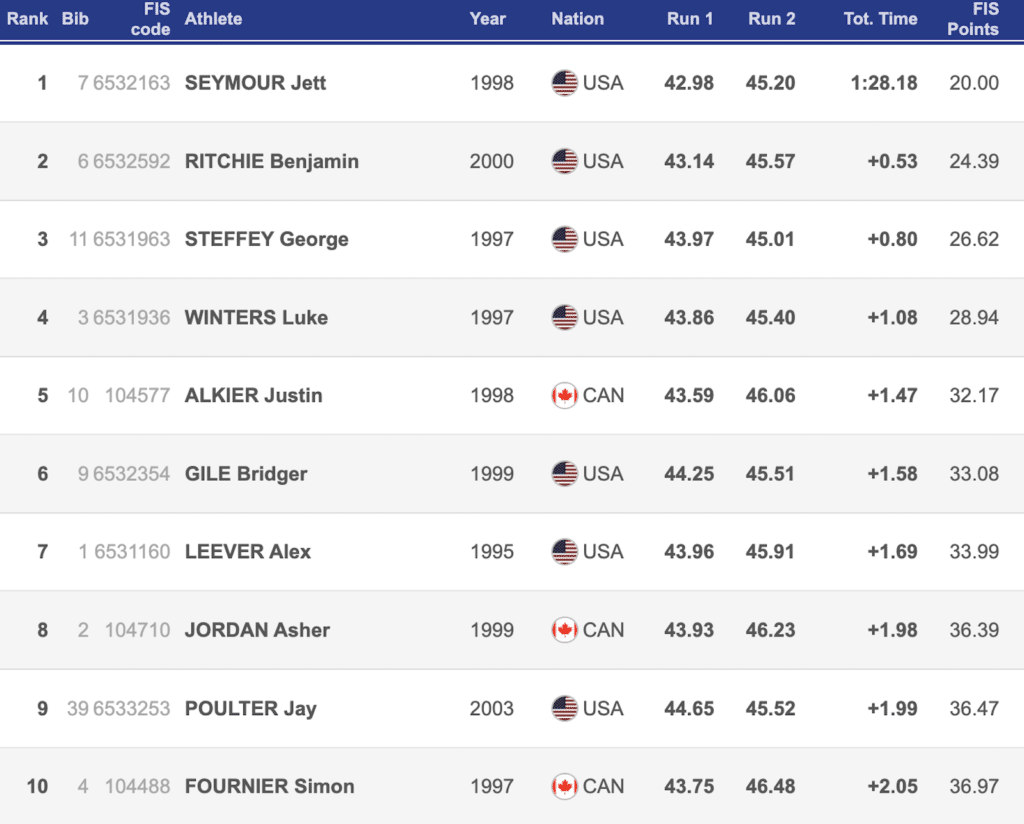Screen dimensions: 1024x824
Task: Select the FIS Points column header
Action: pyautogui.click(x=973, y=19)
